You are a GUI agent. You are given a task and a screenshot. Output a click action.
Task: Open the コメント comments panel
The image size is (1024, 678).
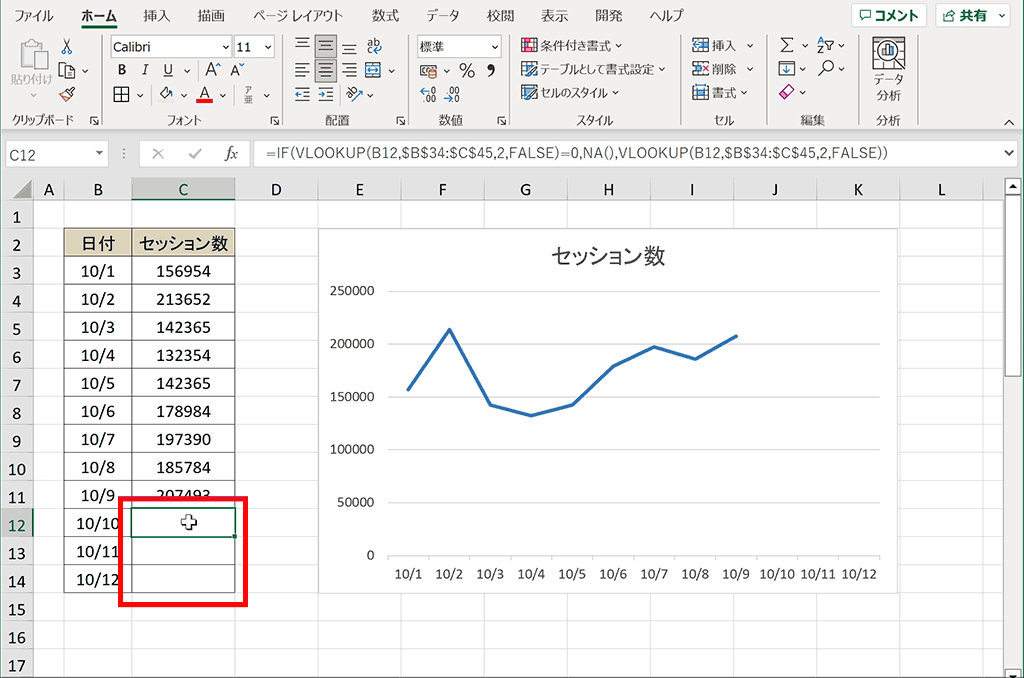coord(888,14)
